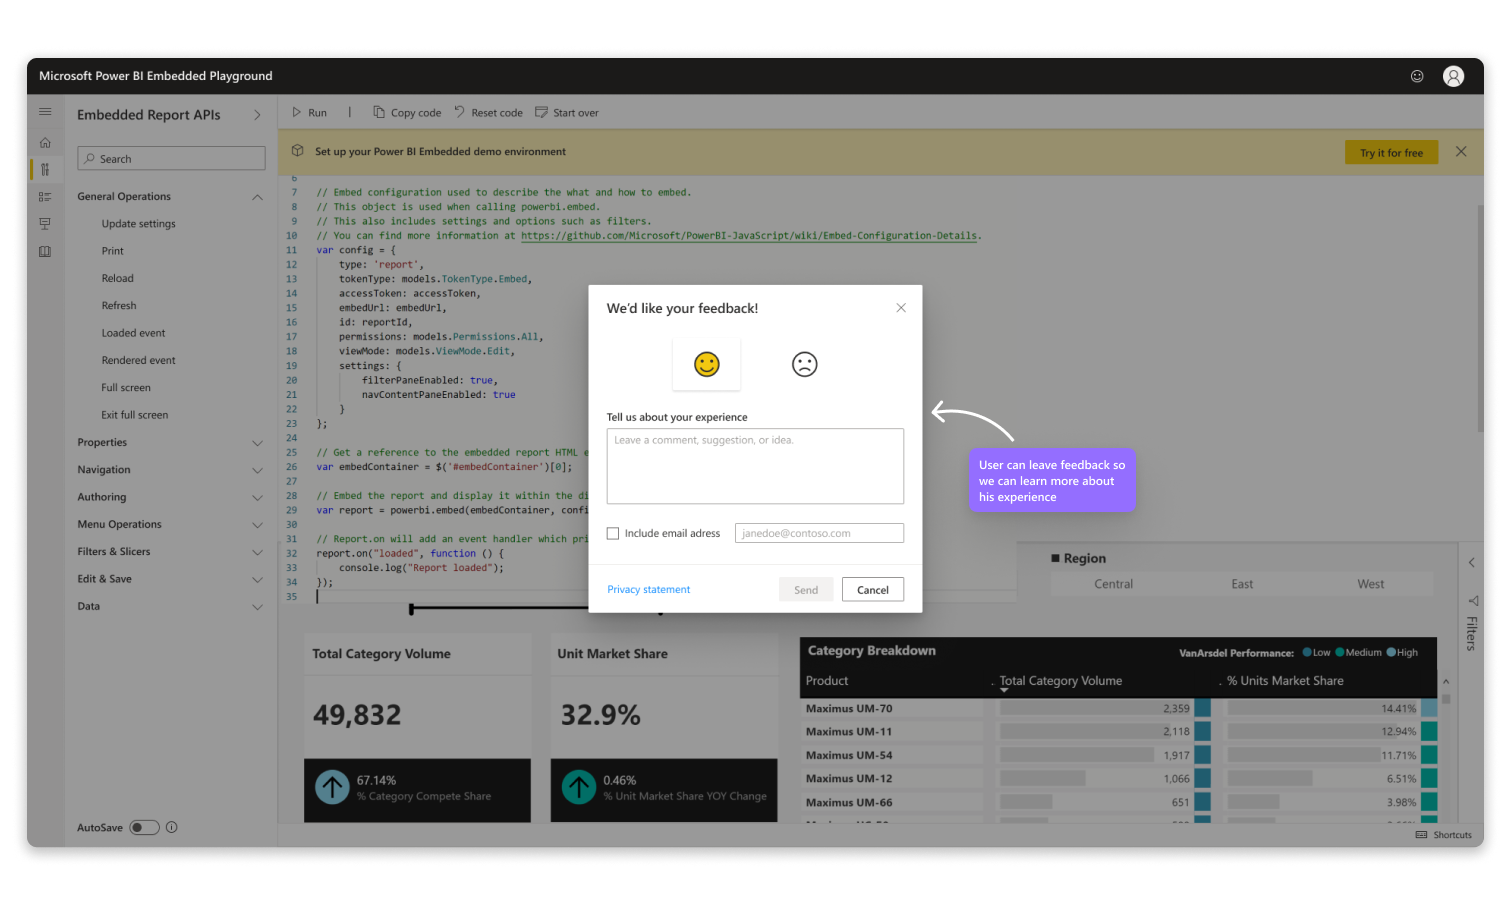Select Print operation in sidebar
This screenshot has width=1512, height=906.
point(113,251)
